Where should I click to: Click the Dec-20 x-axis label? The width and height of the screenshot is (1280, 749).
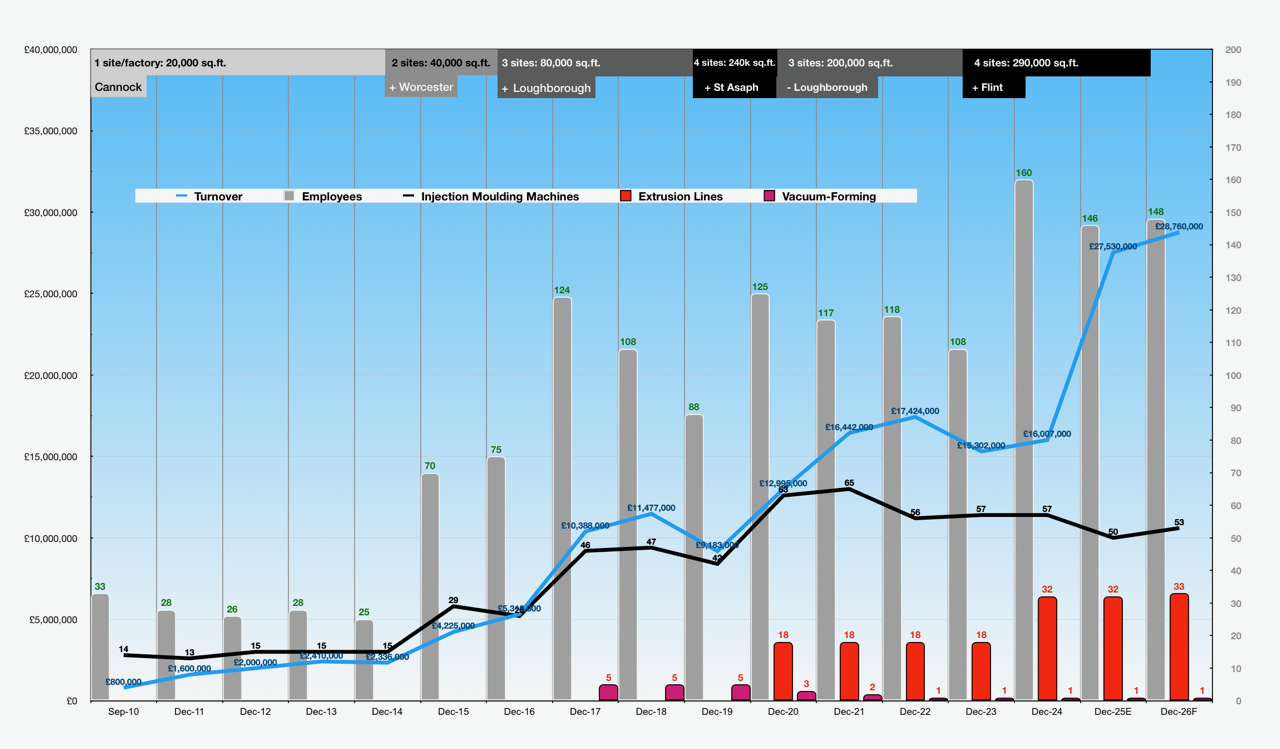click(x=783, y=712)
